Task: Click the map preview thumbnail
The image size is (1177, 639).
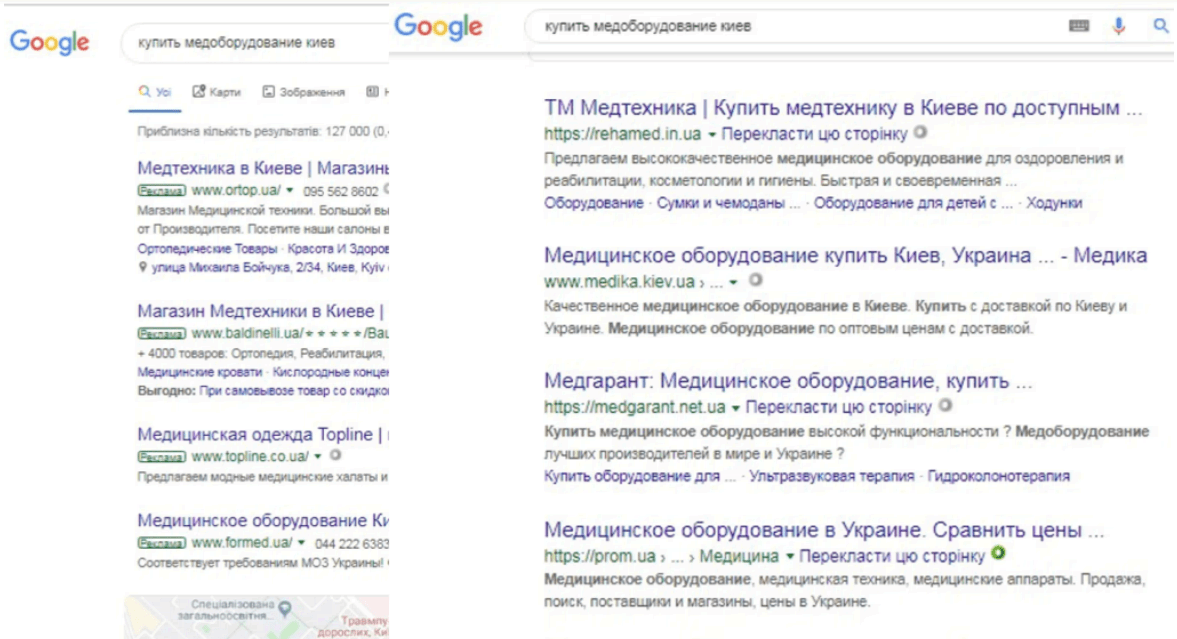Action: click(x=257, y=617)
